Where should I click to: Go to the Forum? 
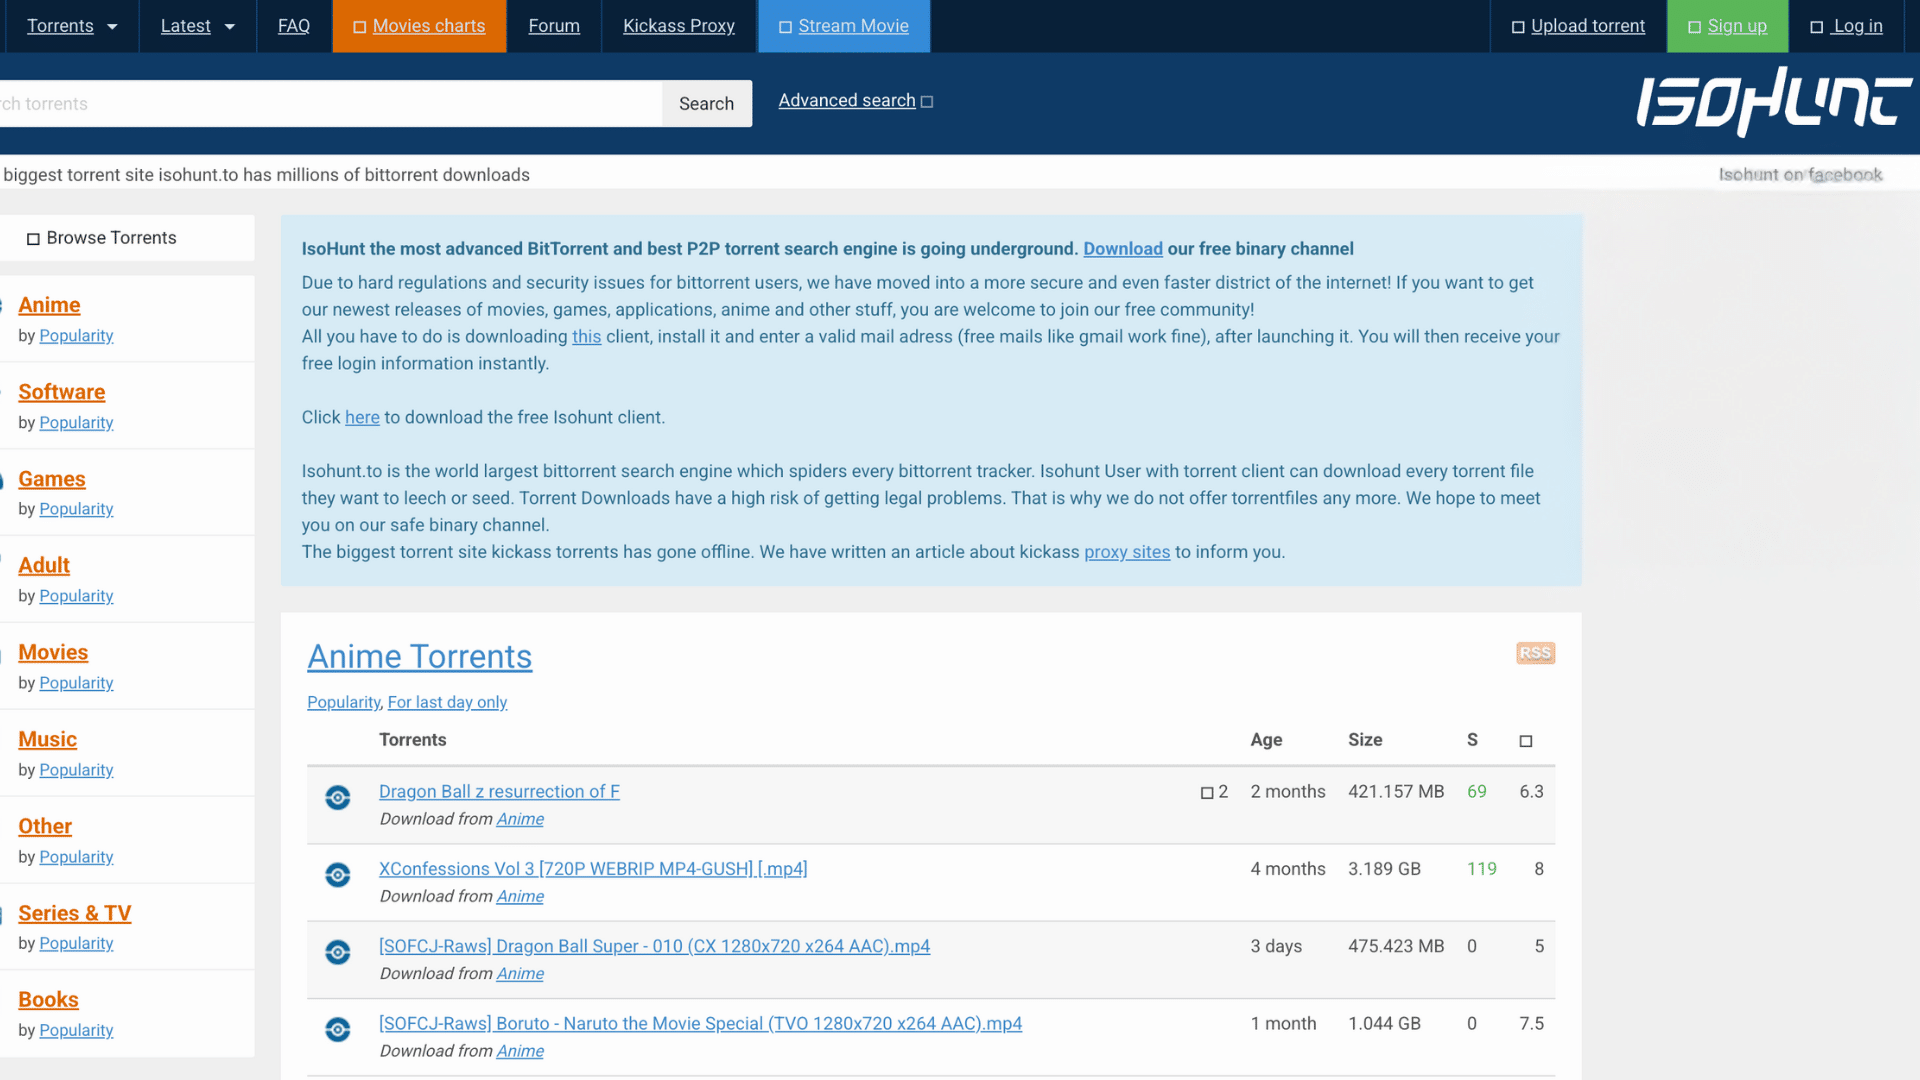(554, 26)
